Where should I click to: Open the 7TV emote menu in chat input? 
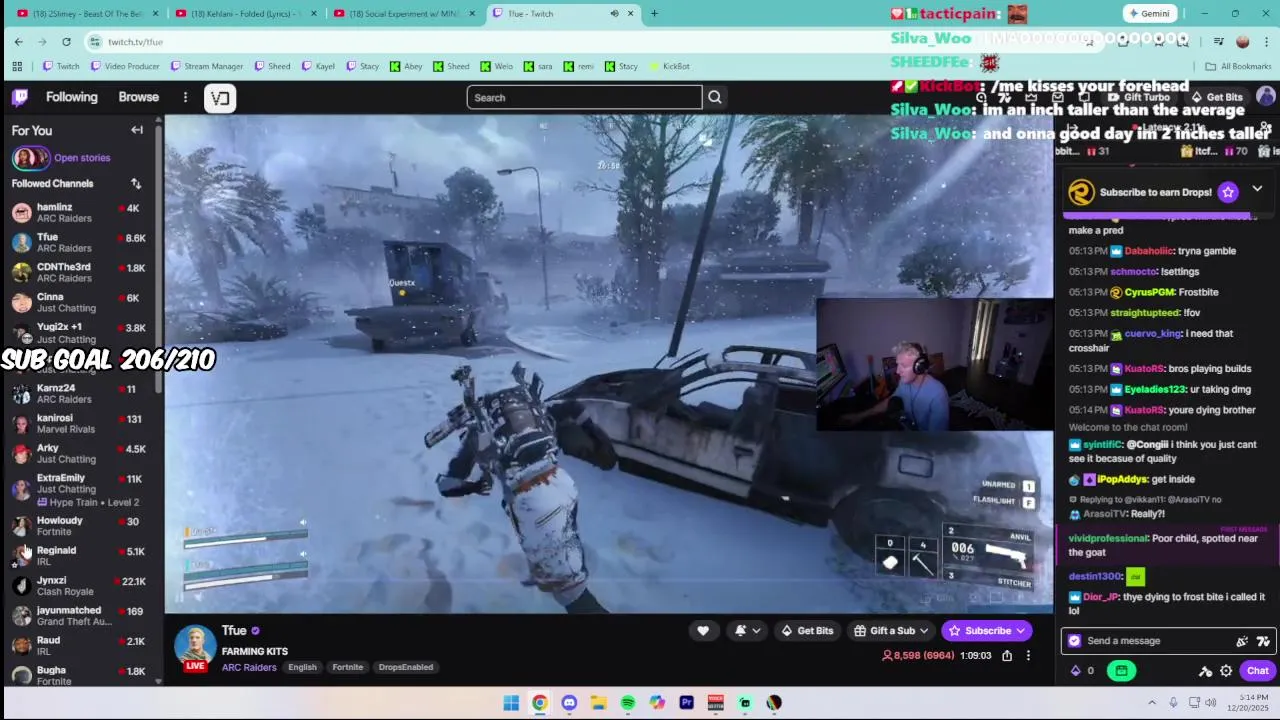click(1263, 641)
